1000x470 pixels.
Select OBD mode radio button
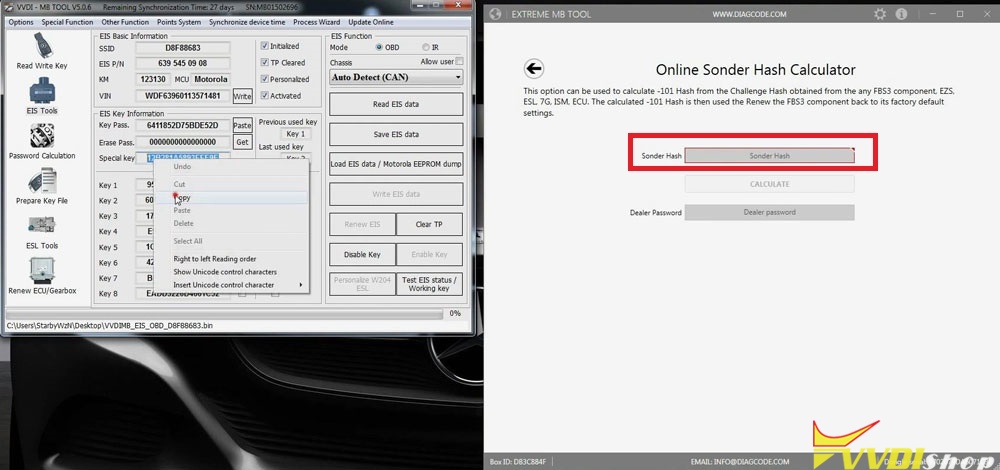379,47
